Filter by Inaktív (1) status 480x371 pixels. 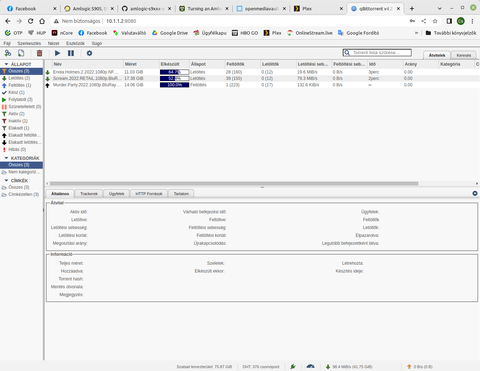coord(21,121)
